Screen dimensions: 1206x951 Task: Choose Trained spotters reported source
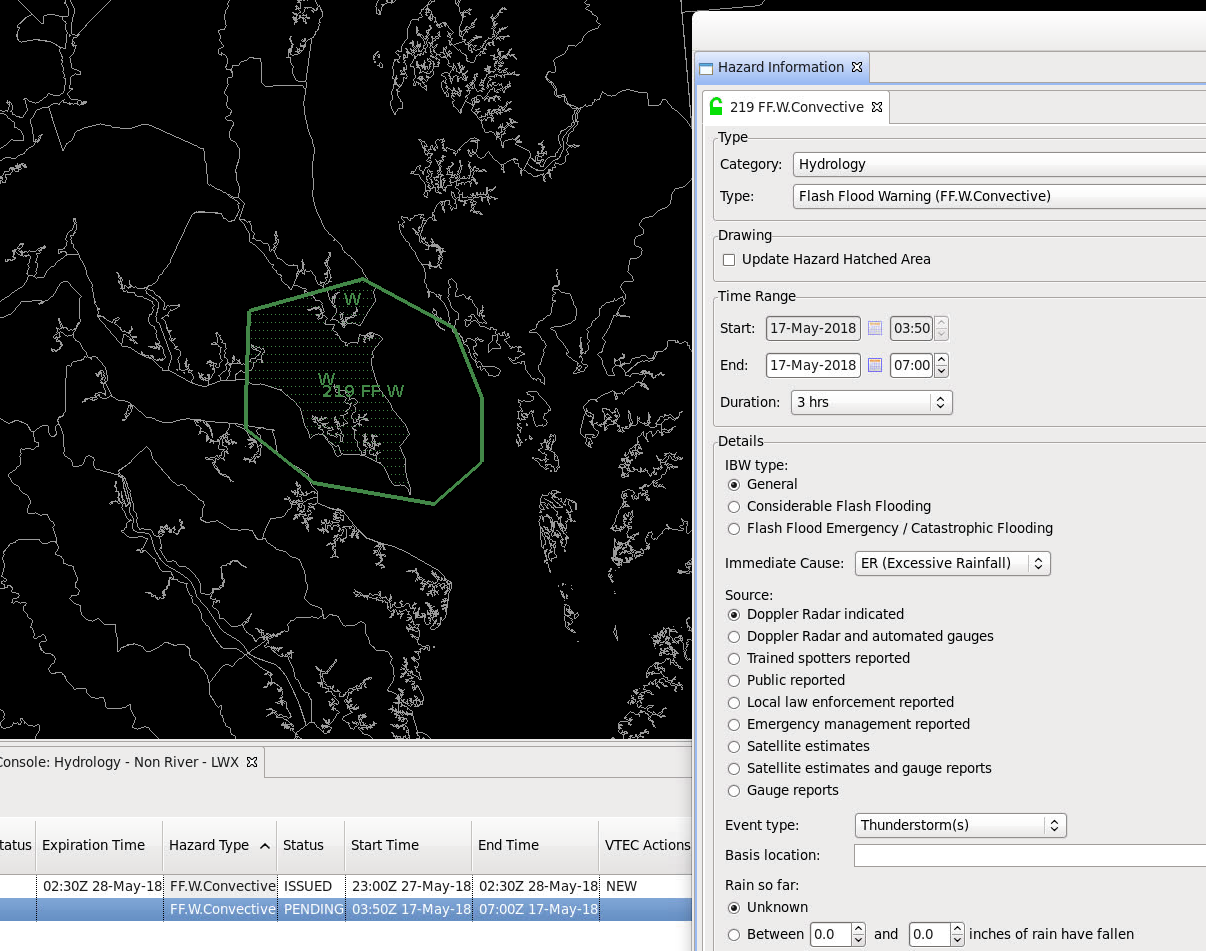click(x=734, y=659)
